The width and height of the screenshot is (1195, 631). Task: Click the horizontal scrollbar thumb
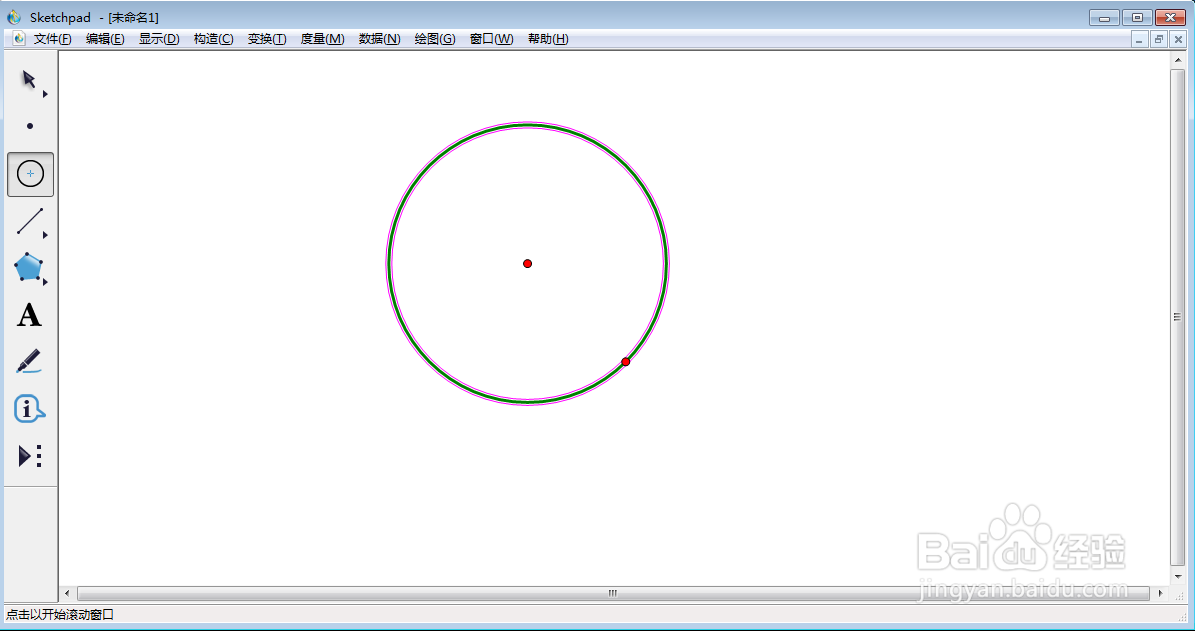coord(613,593)
